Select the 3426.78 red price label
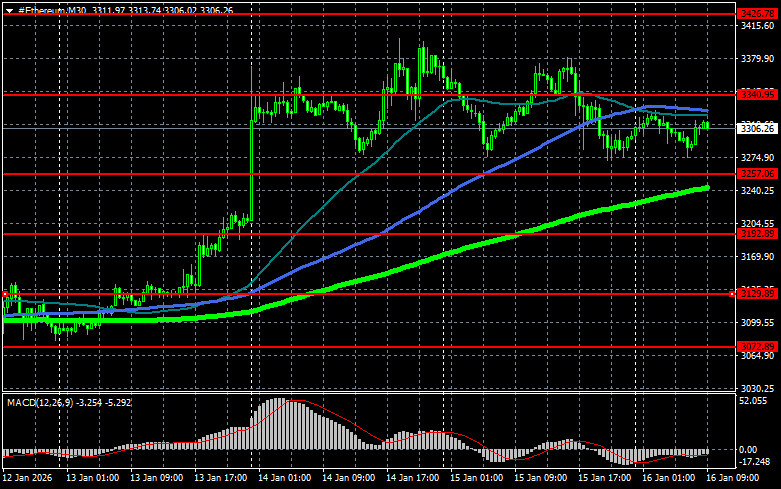 tap(756, 13)
